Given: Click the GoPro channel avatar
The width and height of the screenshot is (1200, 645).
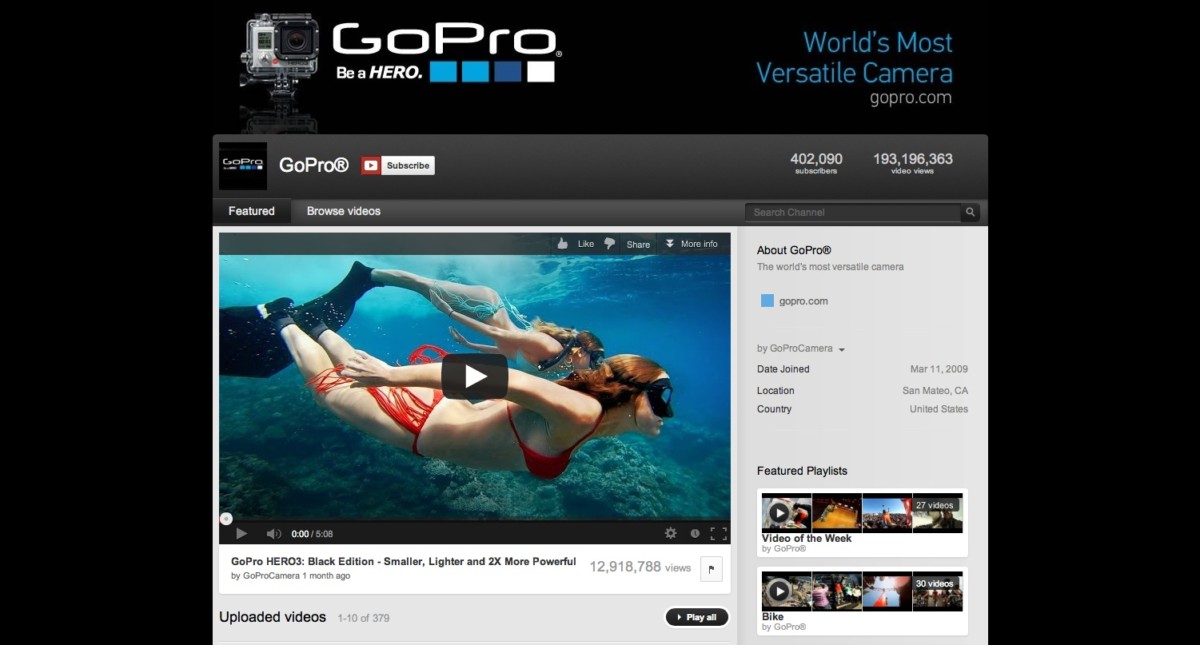Looking at the screenshot, I should click(x=243, y=166).
